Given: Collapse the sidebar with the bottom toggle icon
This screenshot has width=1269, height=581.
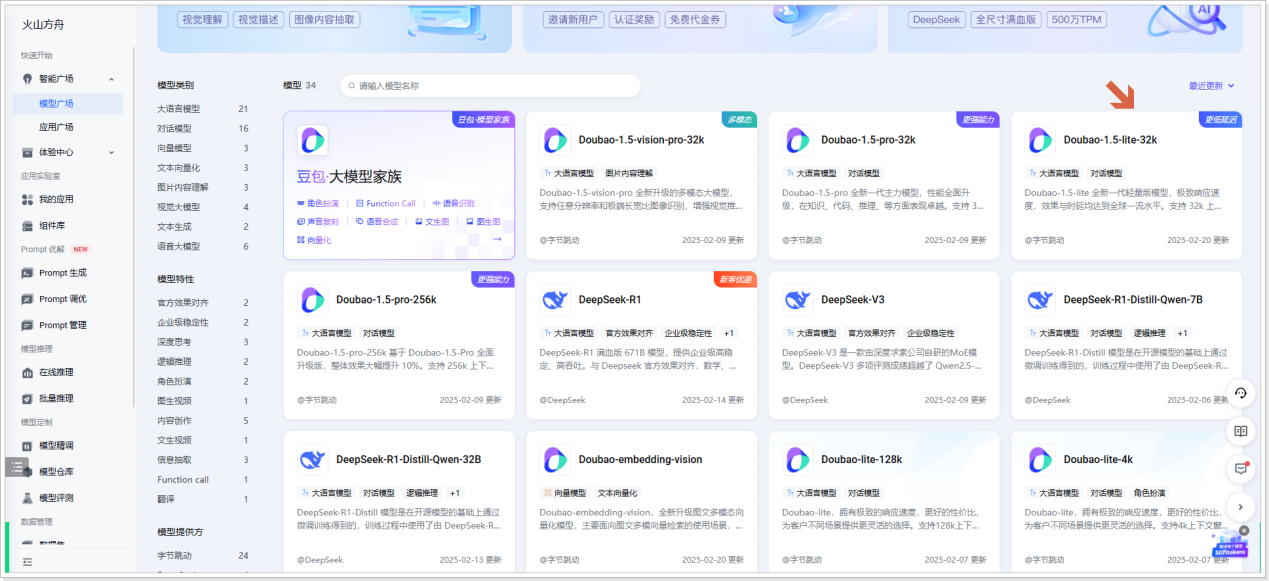Looking at the screenshot, I should pos(27,562).
